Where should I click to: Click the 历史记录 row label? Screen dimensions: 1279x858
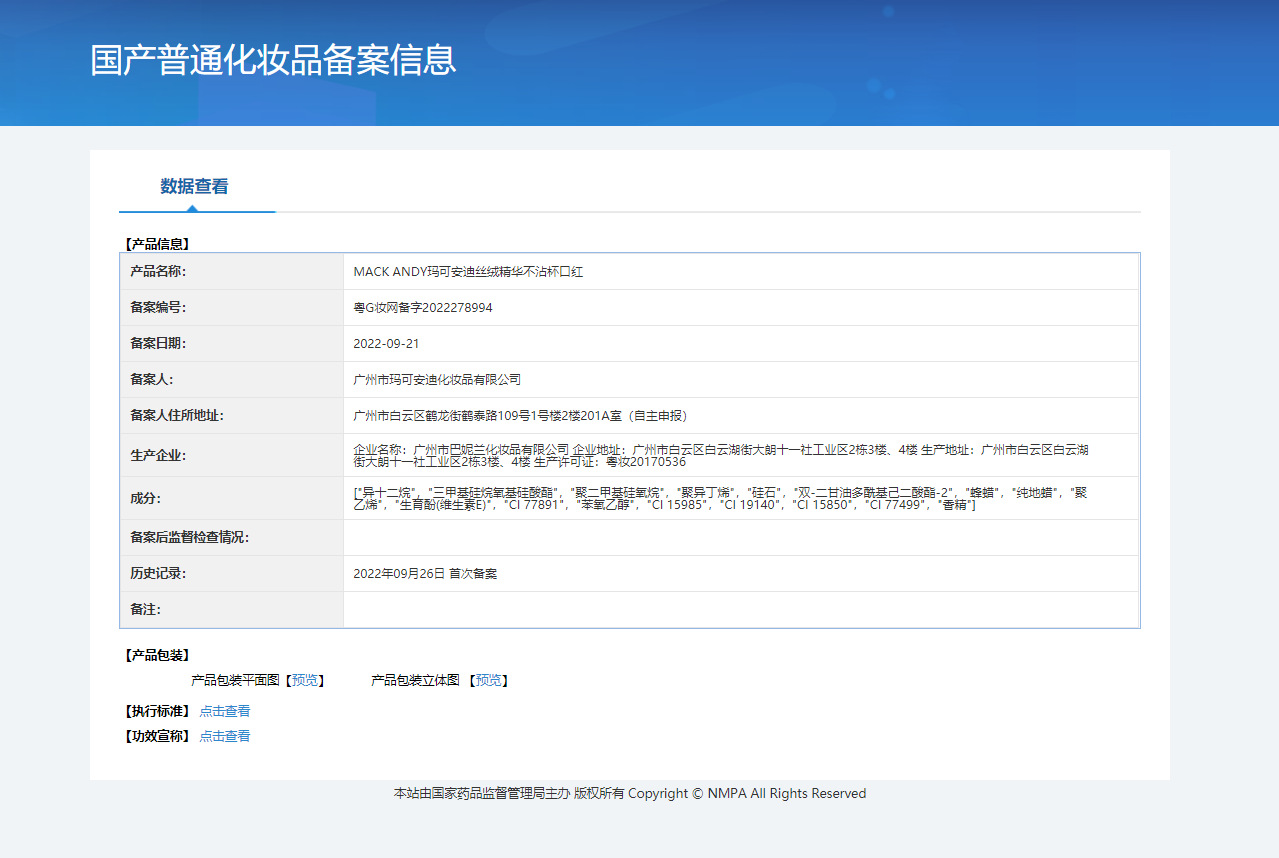tap(158, 574)
